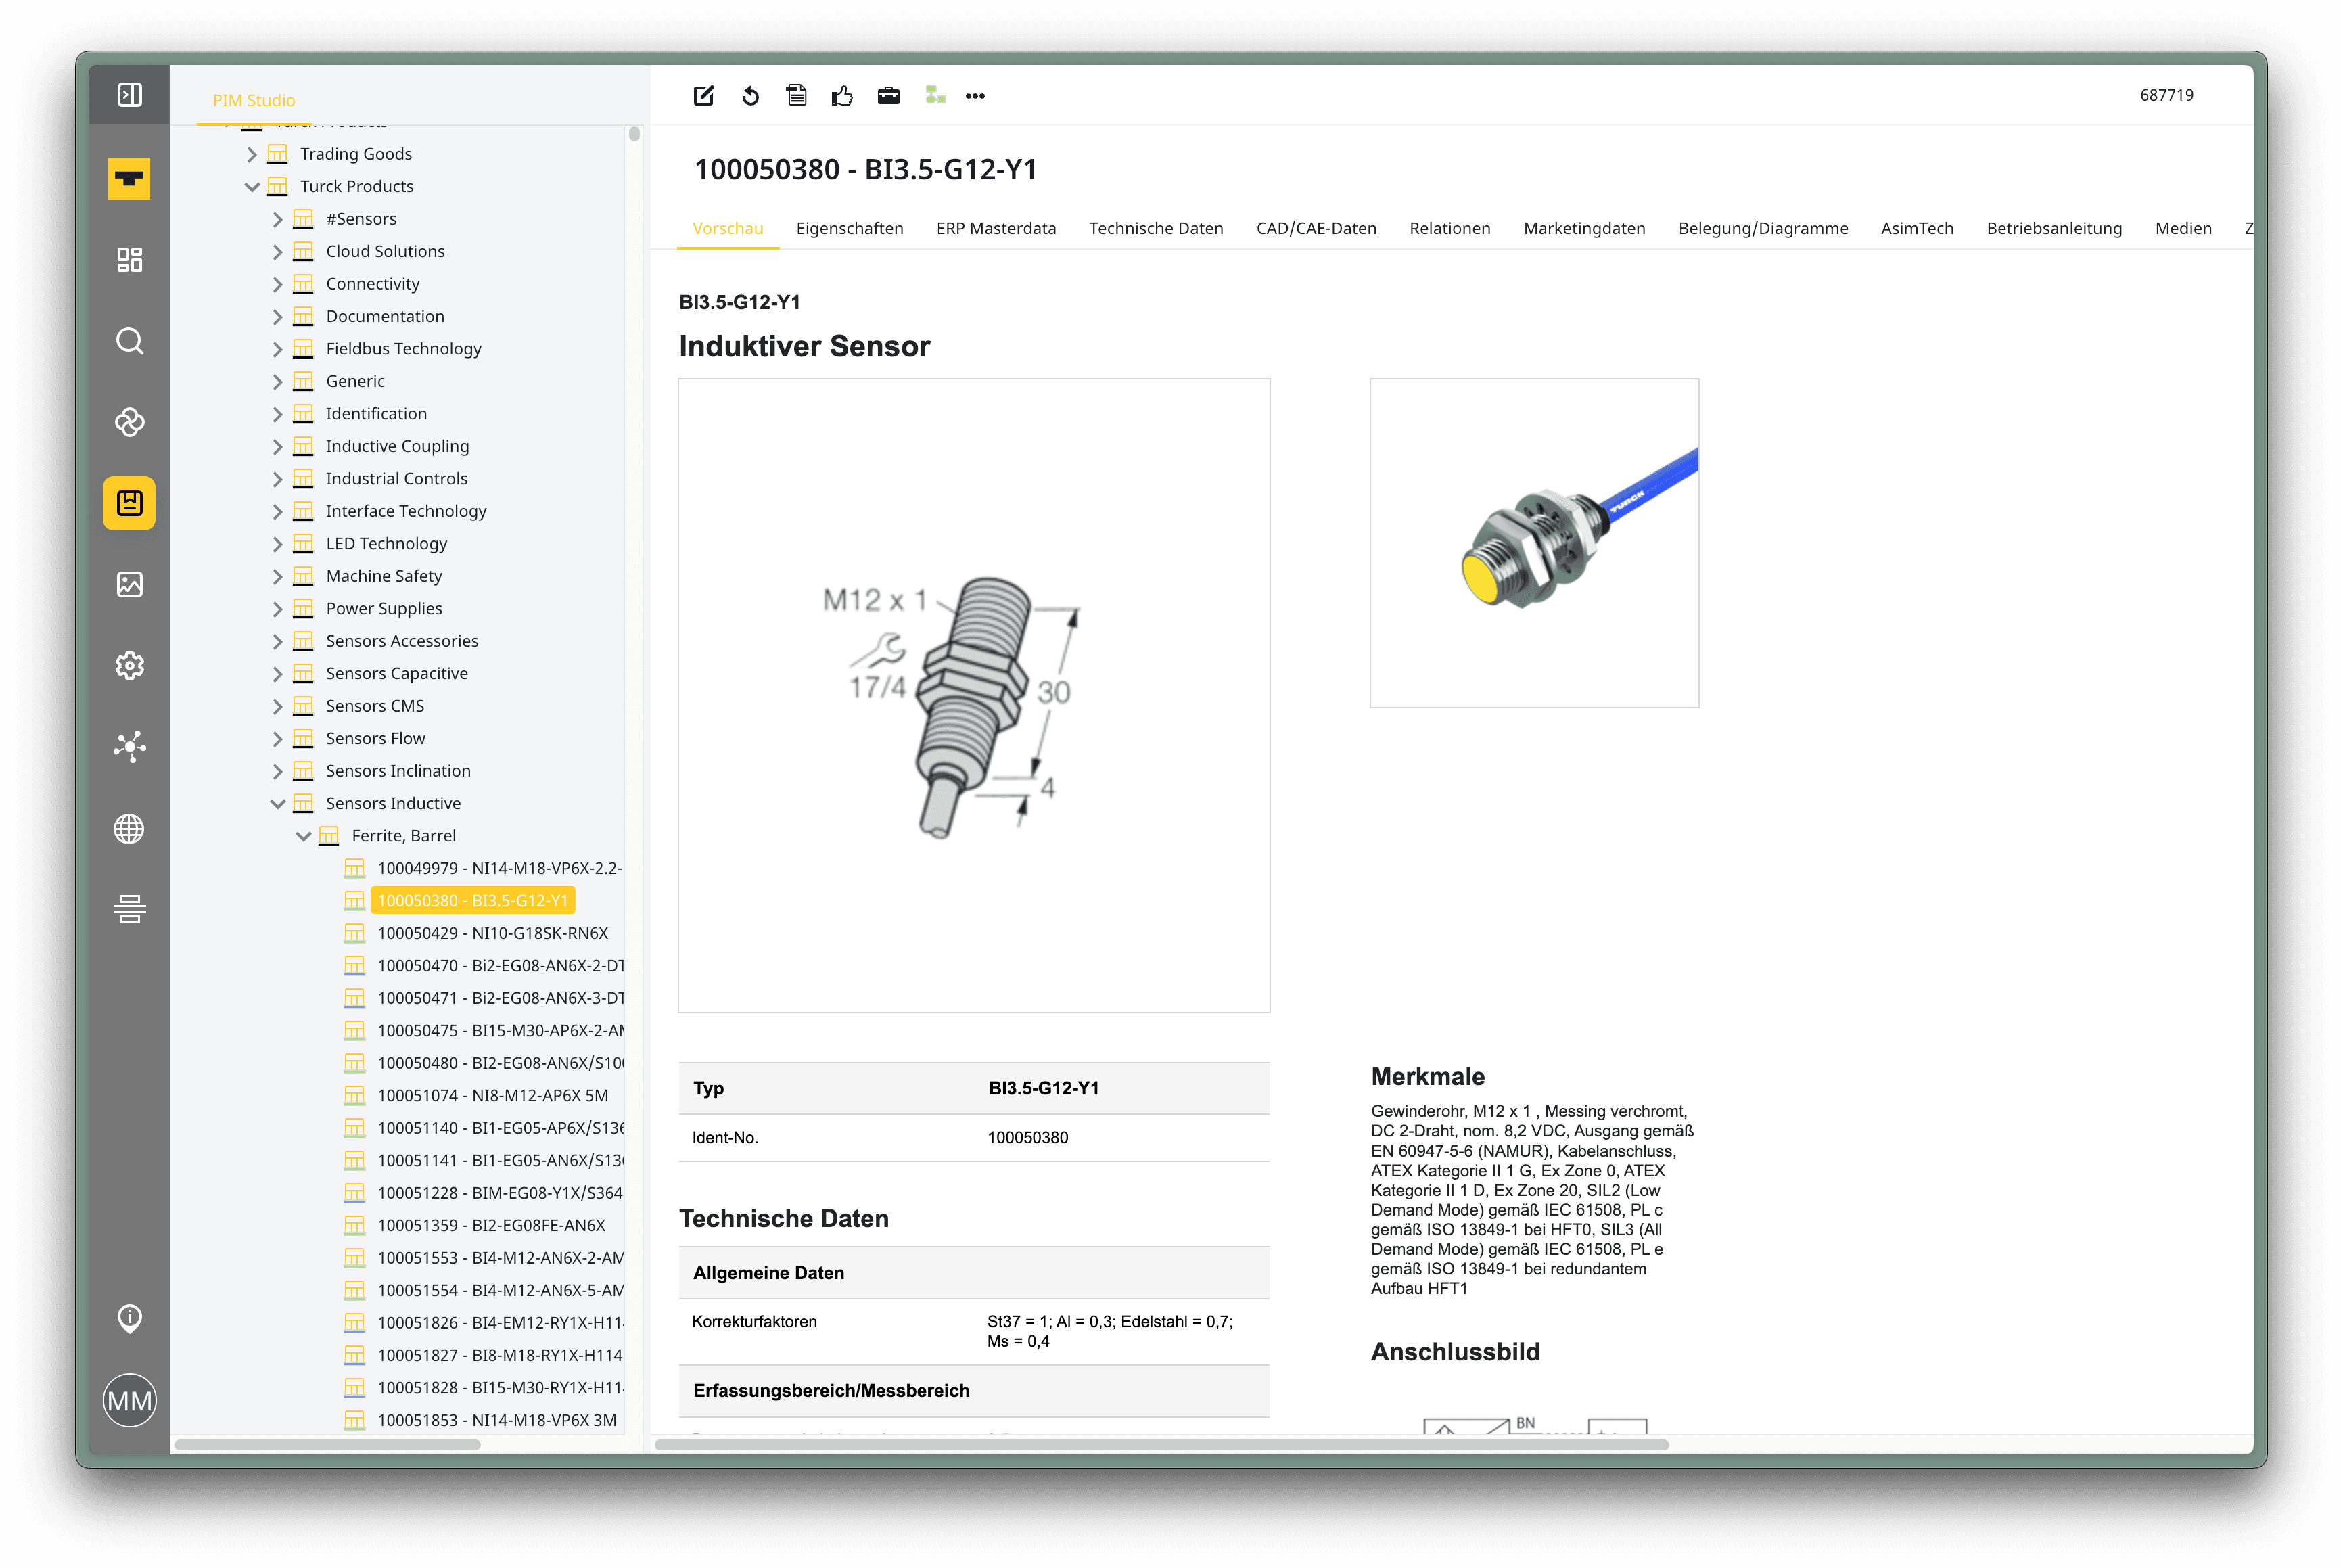Viewport: 2343px width, 1568px height.
Task: Toggle the sidebar panel collapse icon
Action: pyautogui.click(x=129, y=95)
